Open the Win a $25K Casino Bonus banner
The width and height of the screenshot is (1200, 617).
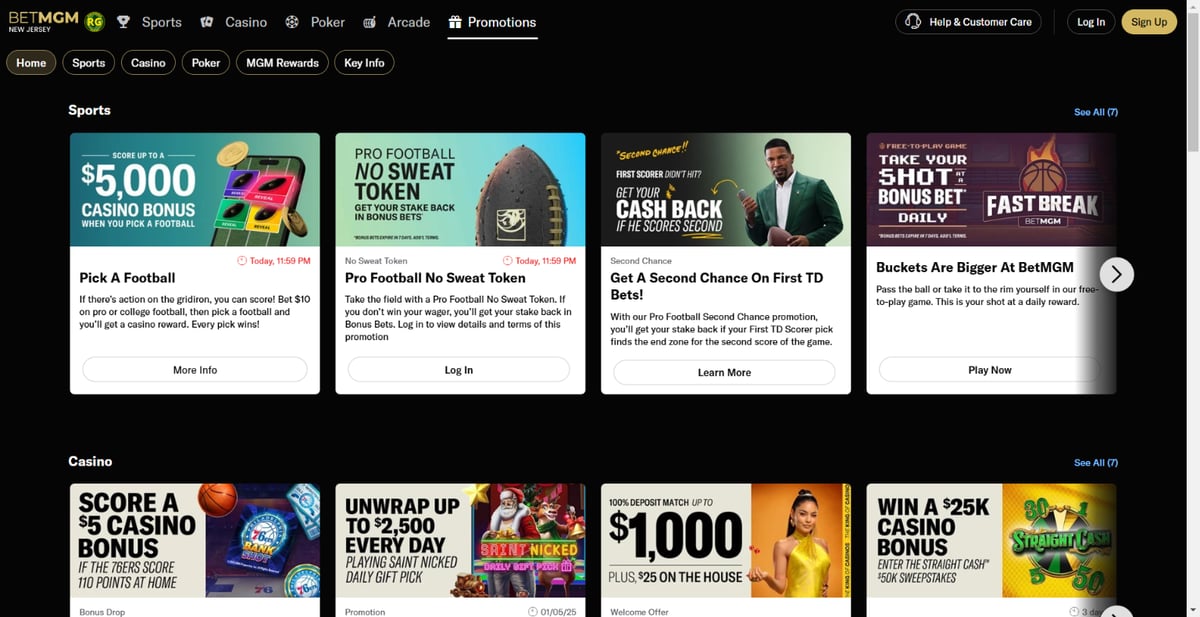[991, 541]
